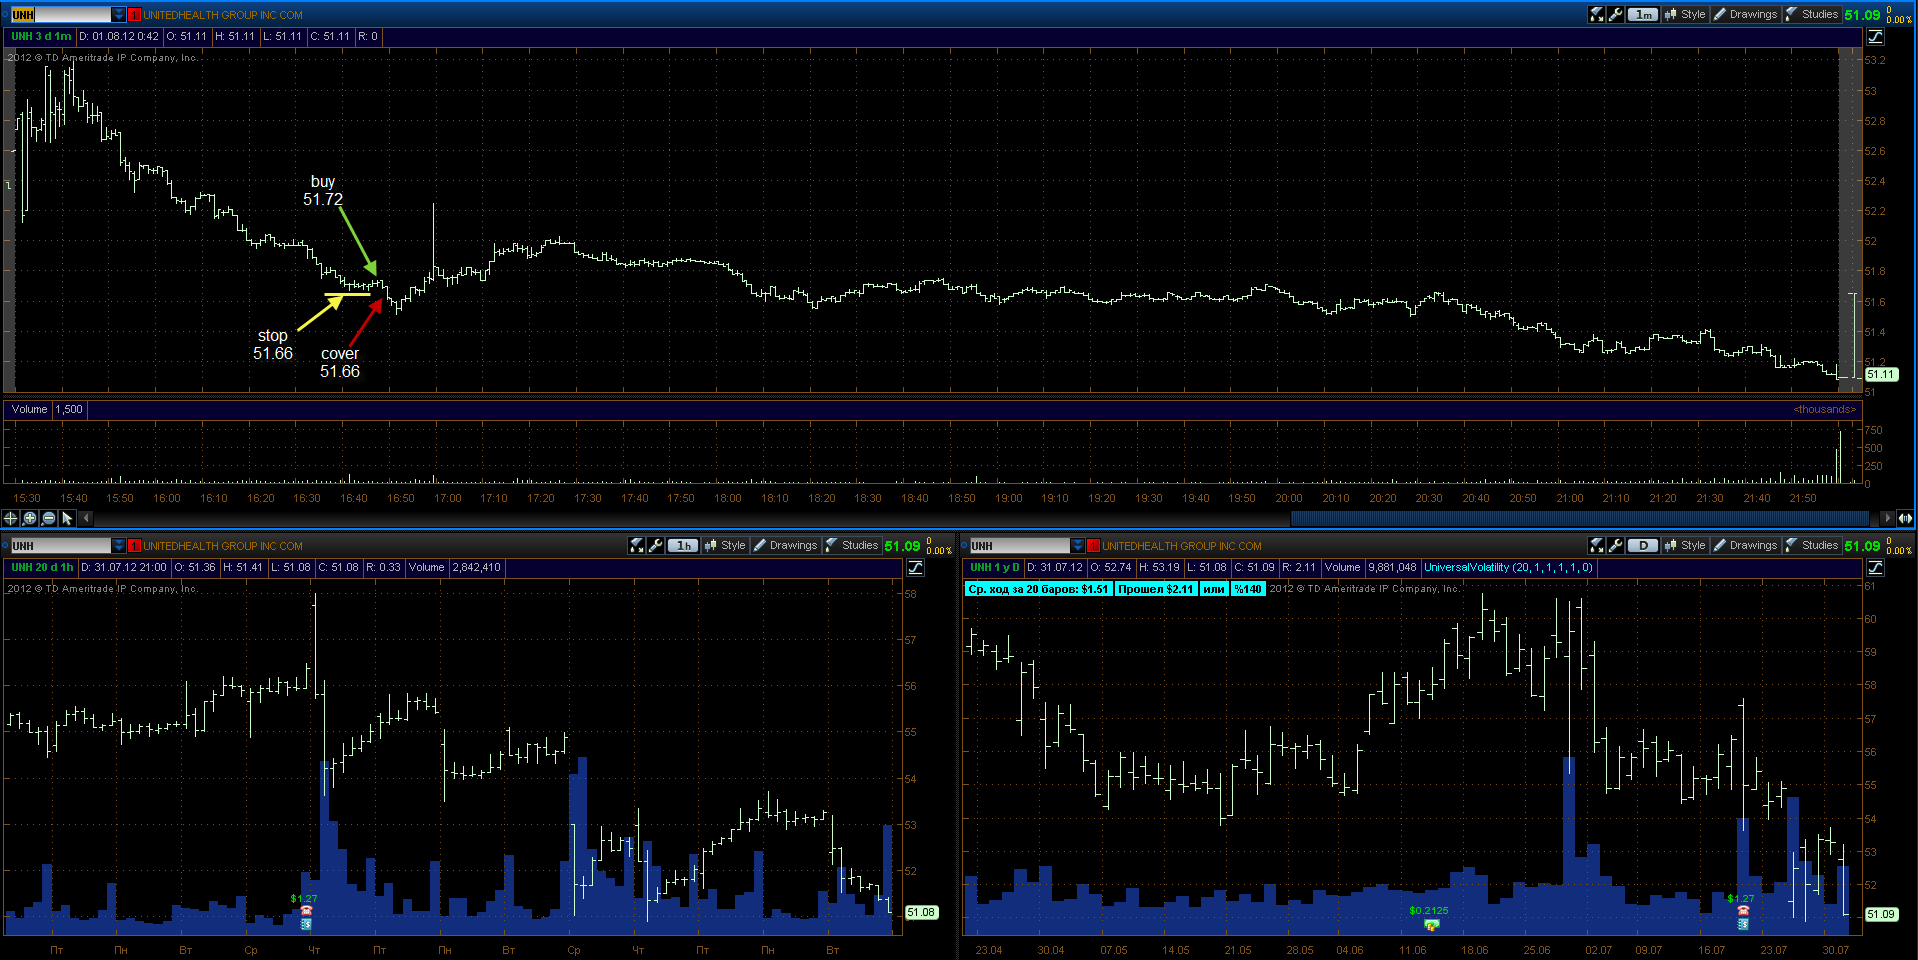Viewport: 1918px width, 960px height.
Task: Select the pointer cursor tool below the 1m chart
Action: (67, 518)
